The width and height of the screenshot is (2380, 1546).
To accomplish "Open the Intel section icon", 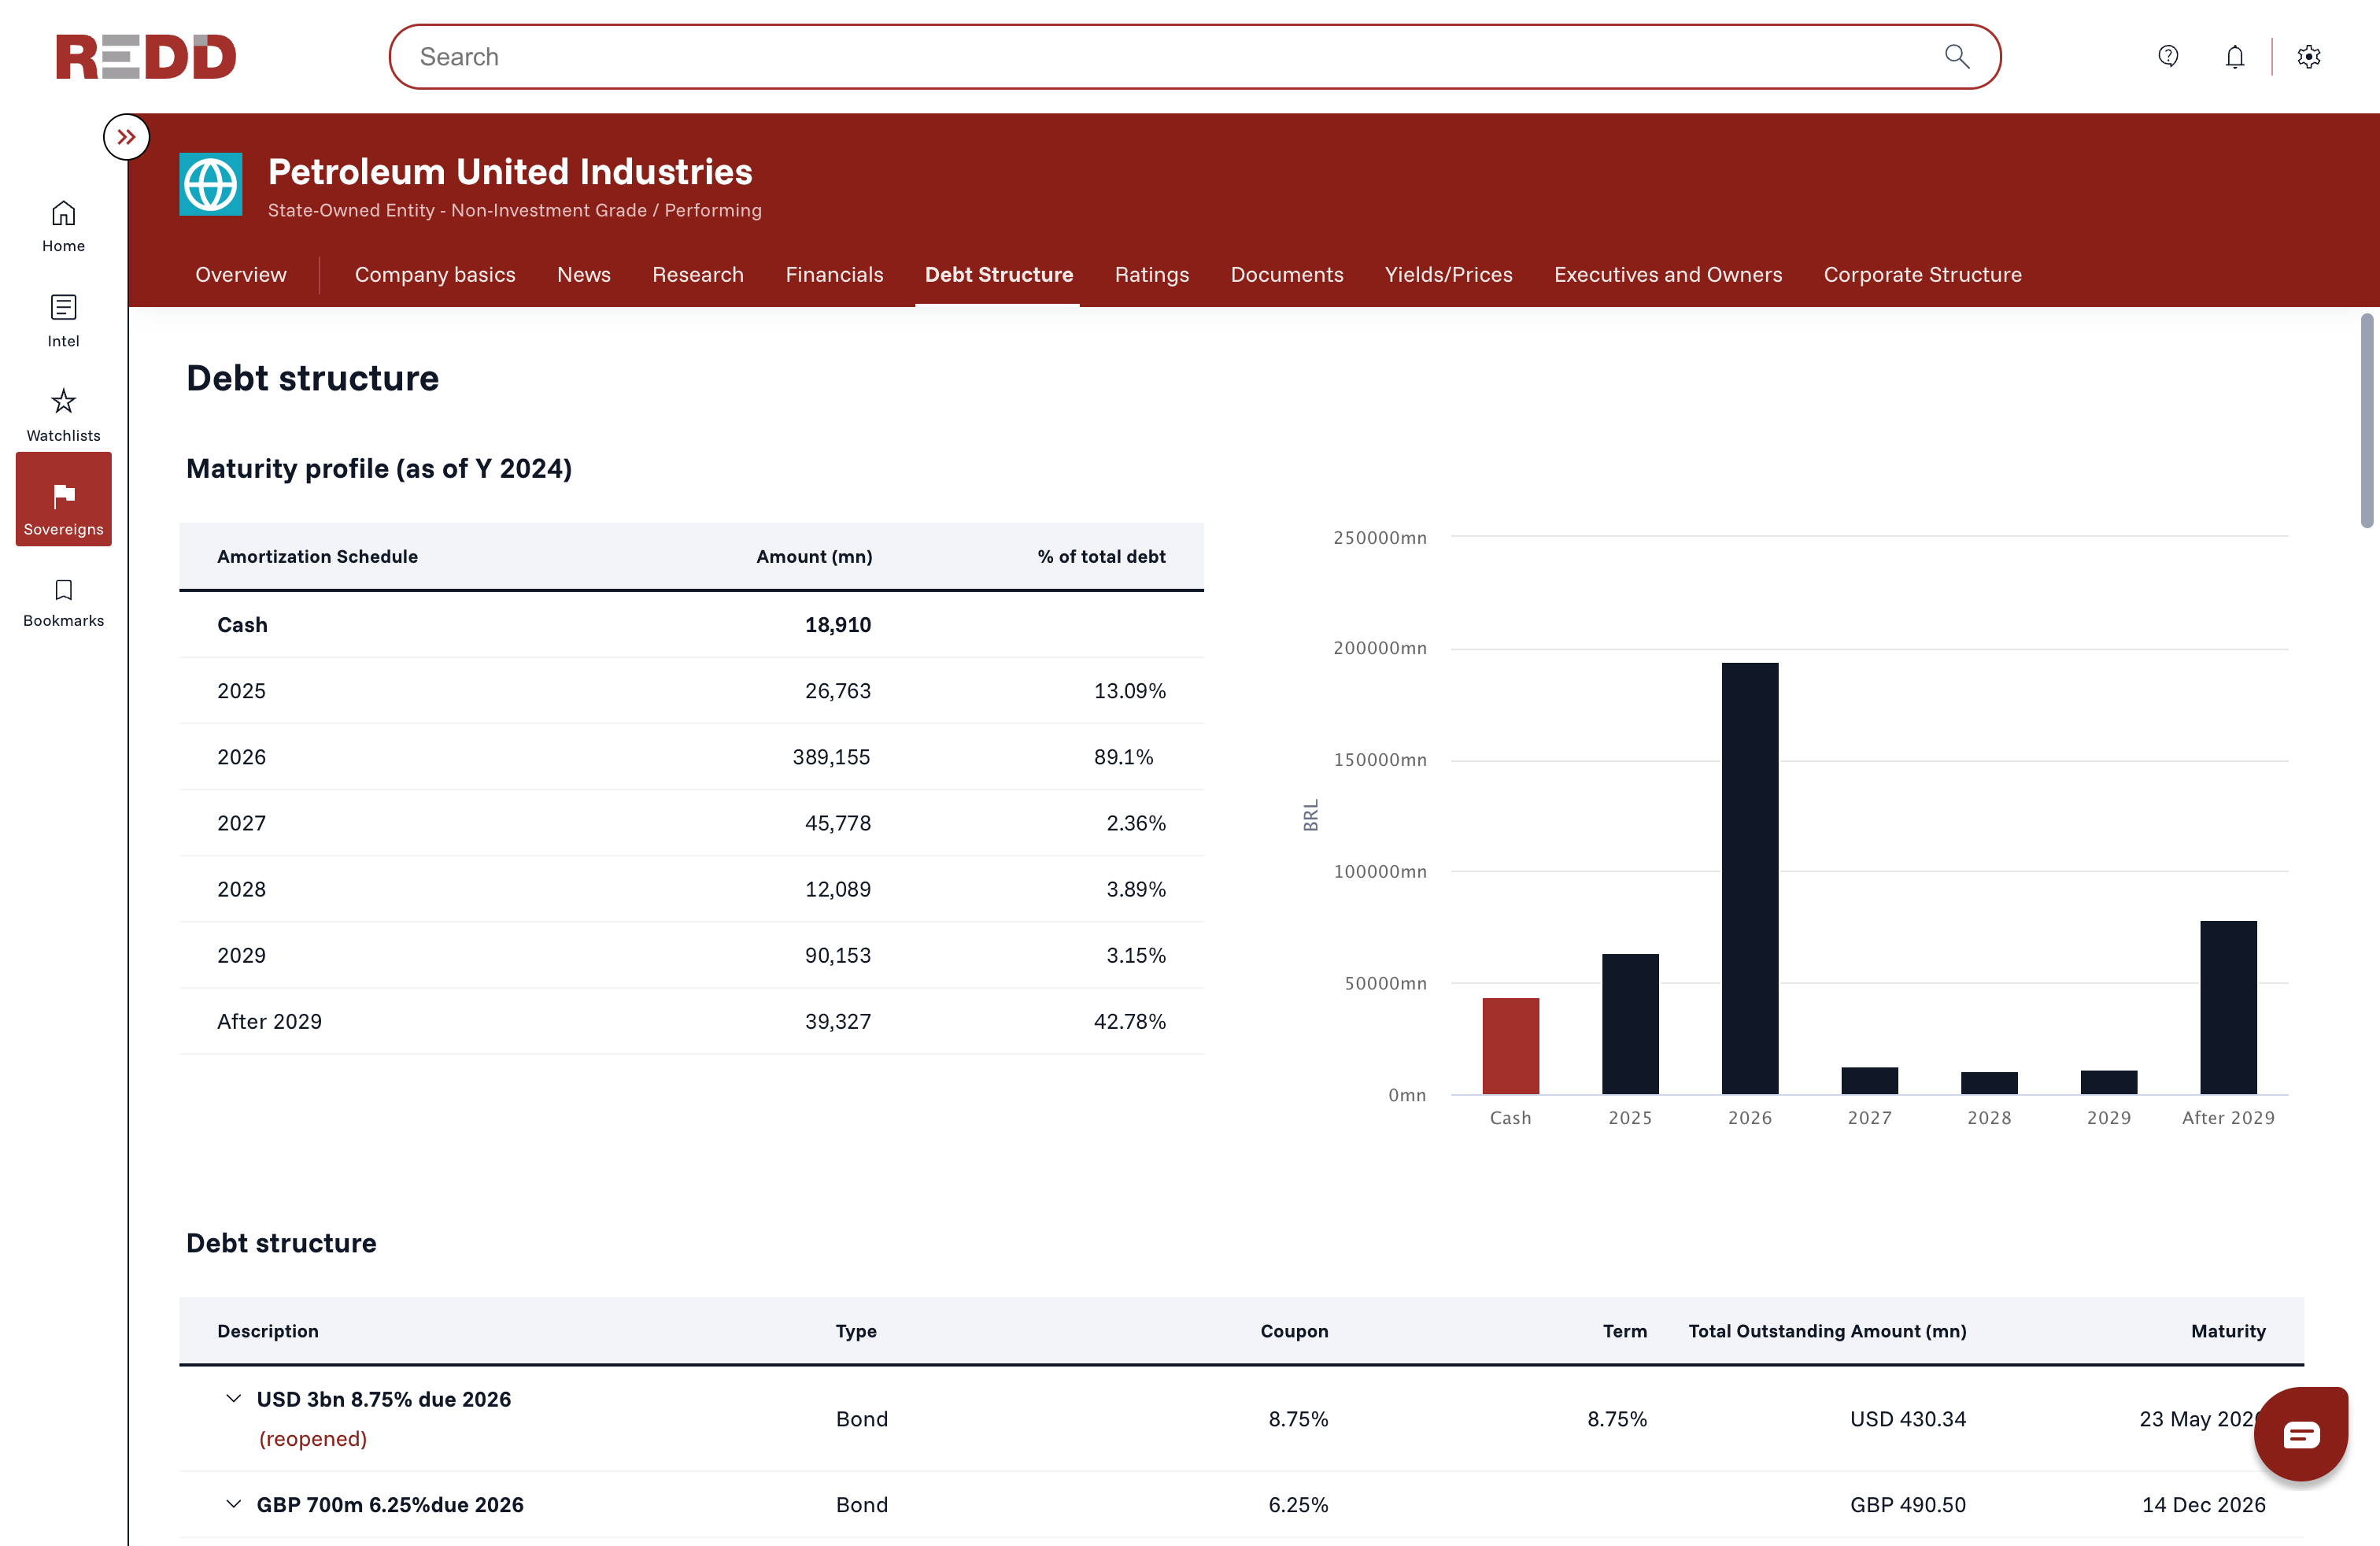I will tap(63, 307).
